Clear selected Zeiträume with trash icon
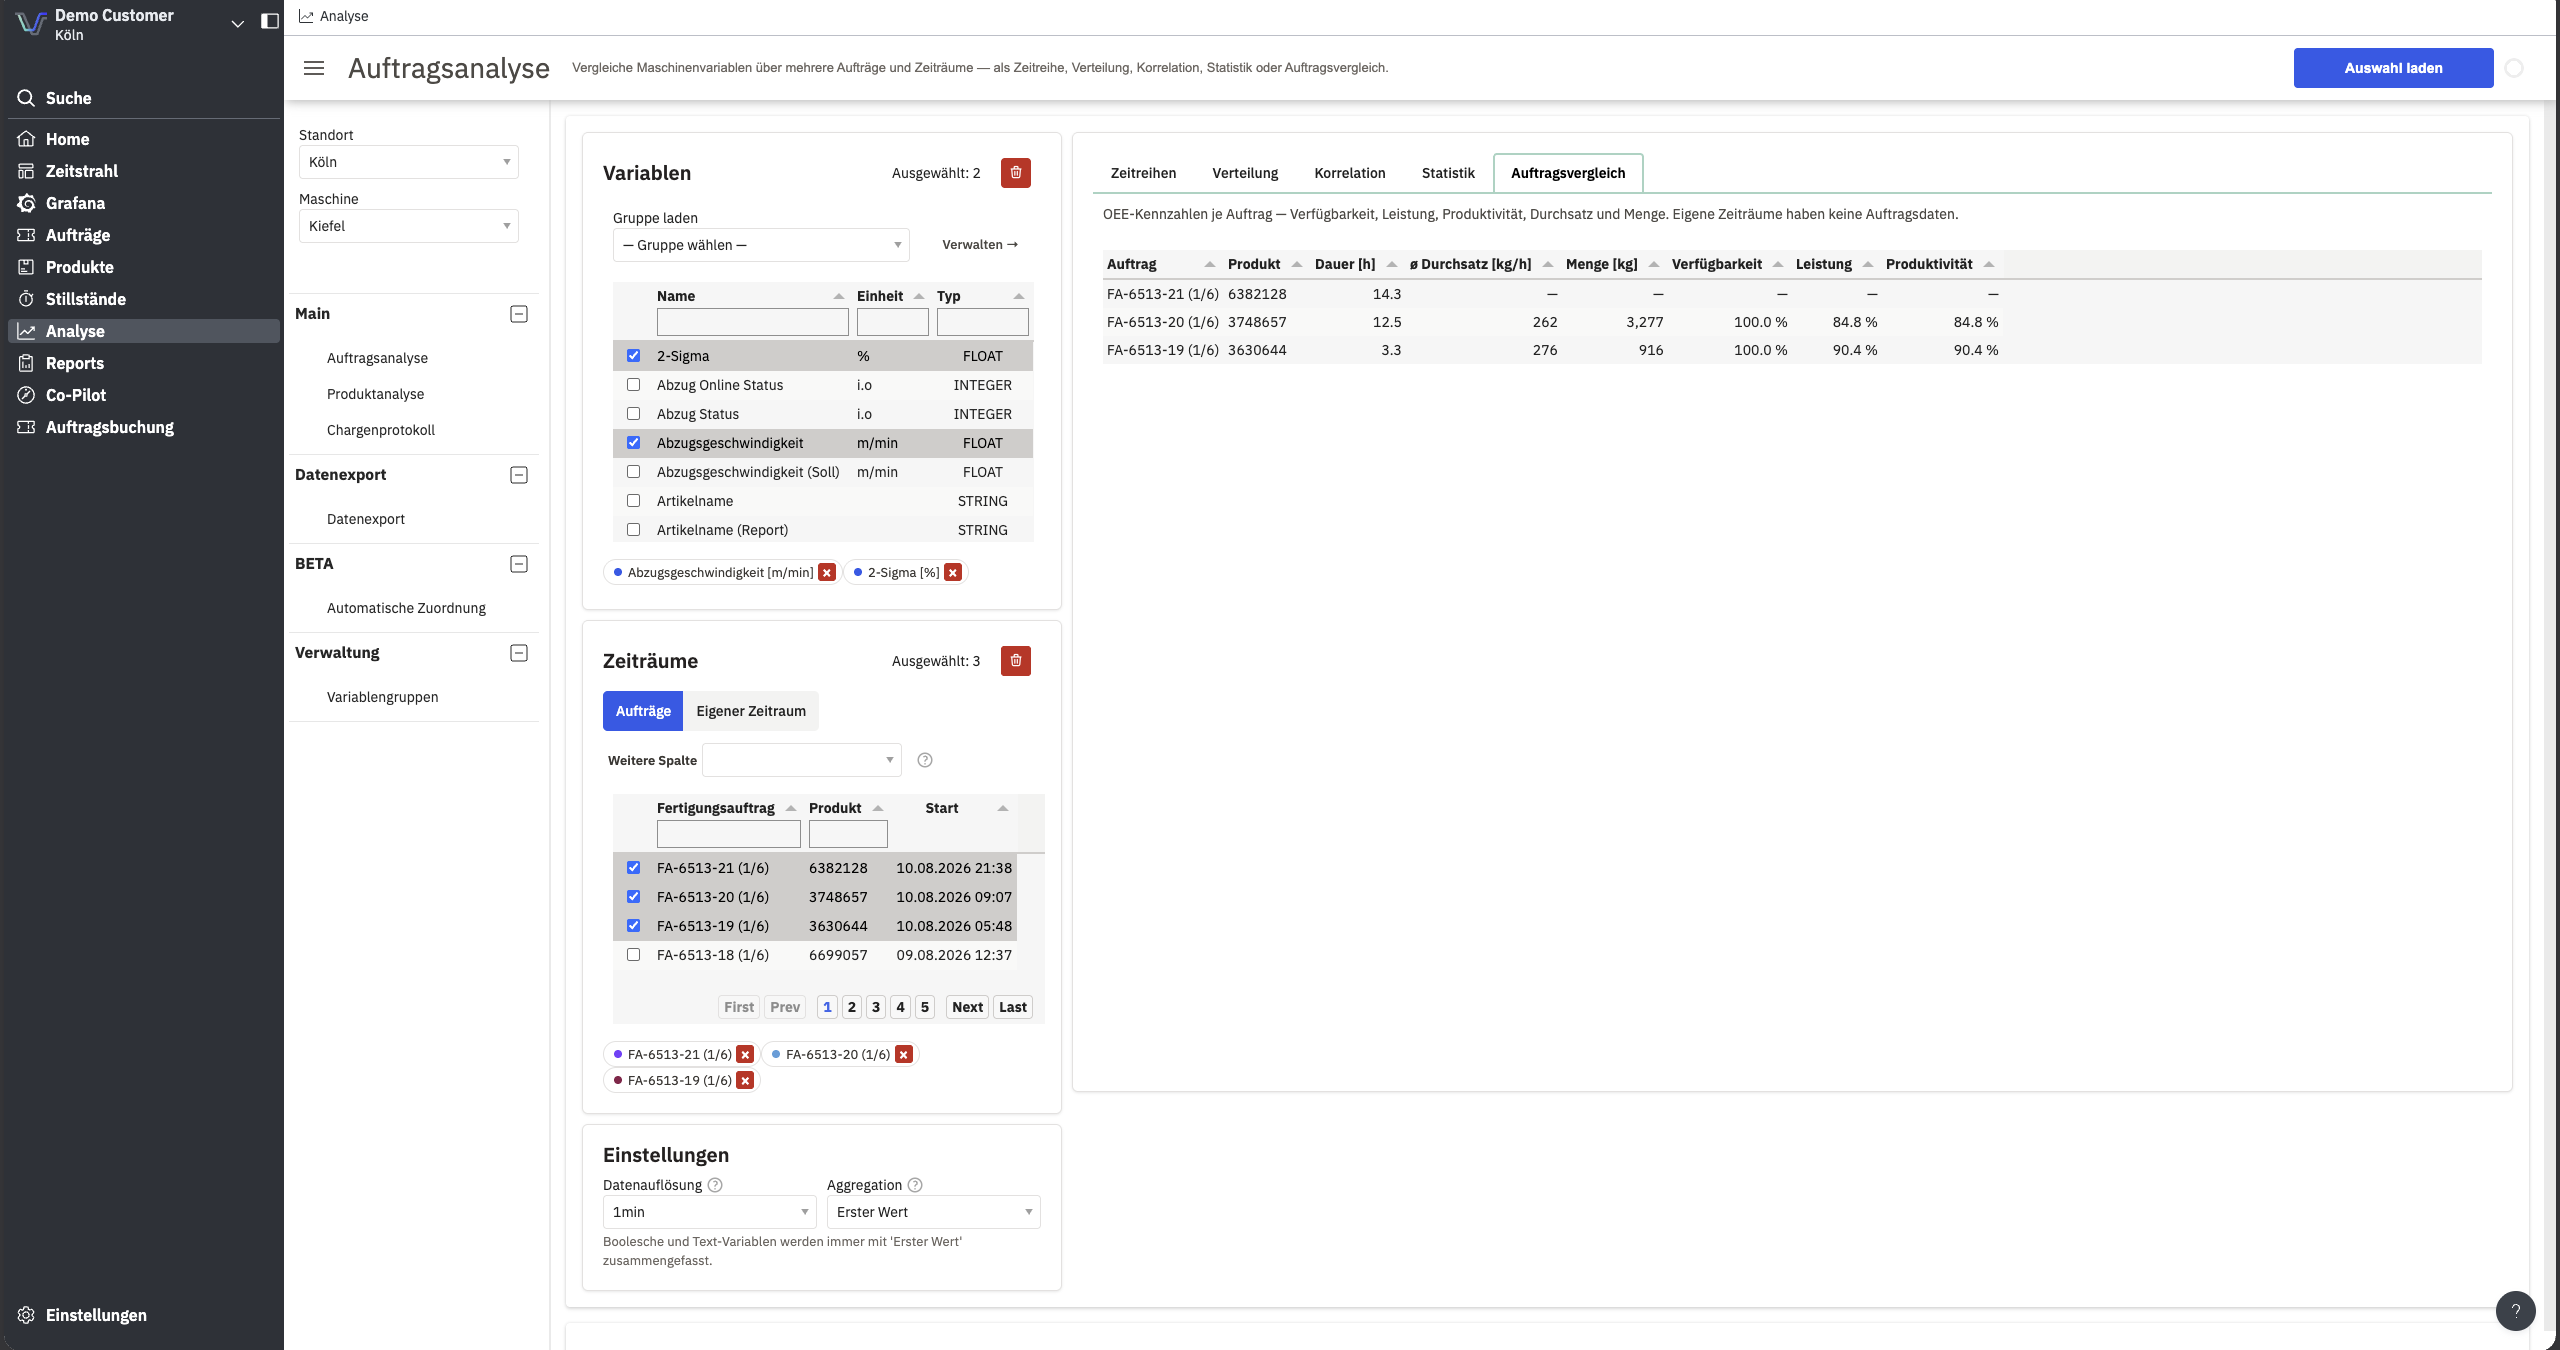Image resolution: width=2560 pixels, height=1350 pixels. pos(1016,661)
